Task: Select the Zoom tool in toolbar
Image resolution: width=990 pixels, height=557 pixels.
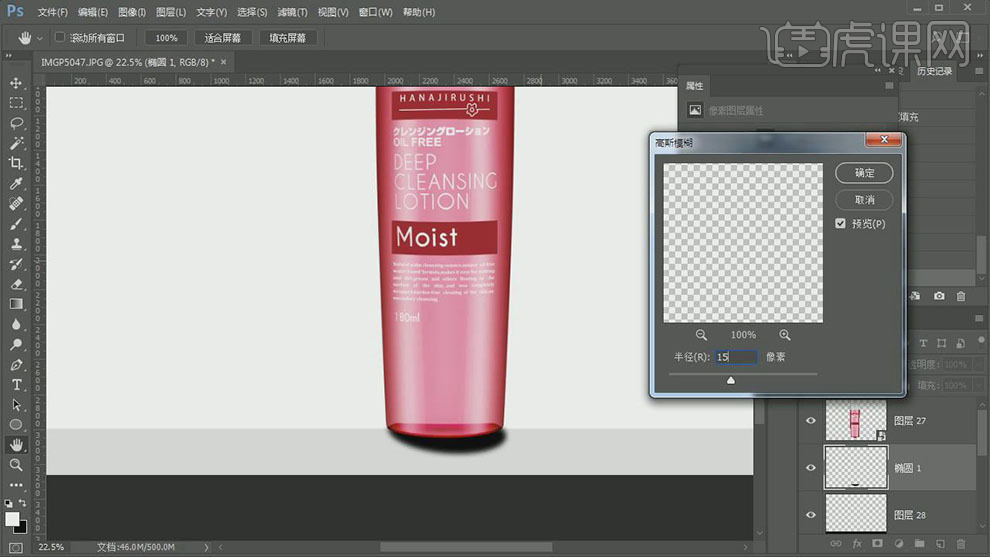Action: pyautogui.click(x=16, y=465)
